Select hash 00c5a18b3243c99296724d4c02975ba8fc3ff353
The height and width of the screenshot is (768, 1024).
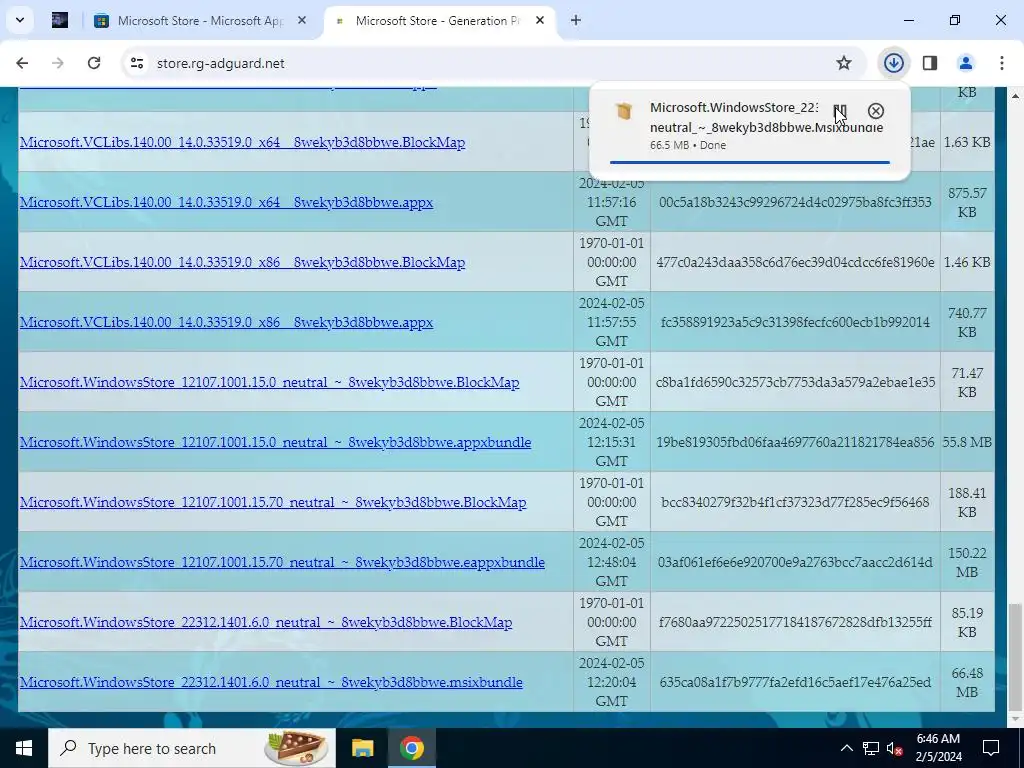pos(795,202)
